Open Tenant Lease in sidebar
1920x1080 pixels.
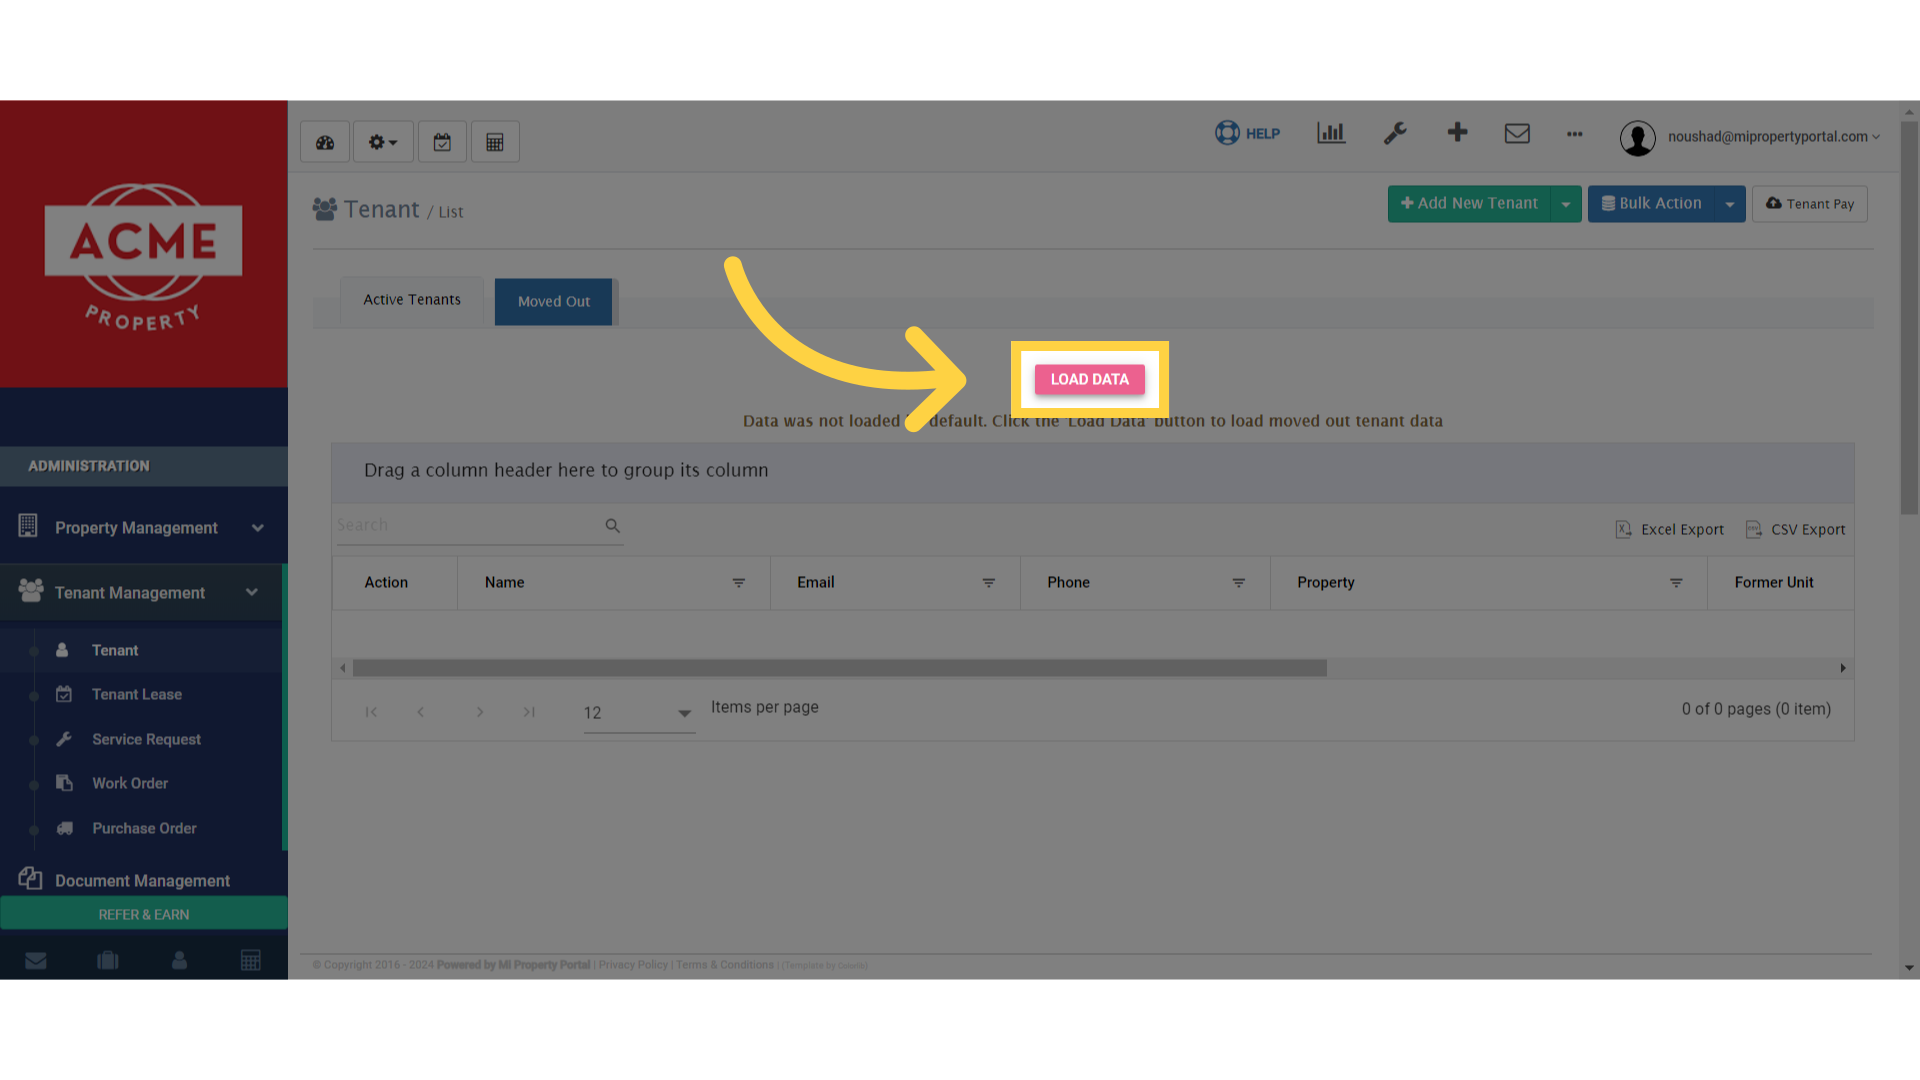click(137, 695)
